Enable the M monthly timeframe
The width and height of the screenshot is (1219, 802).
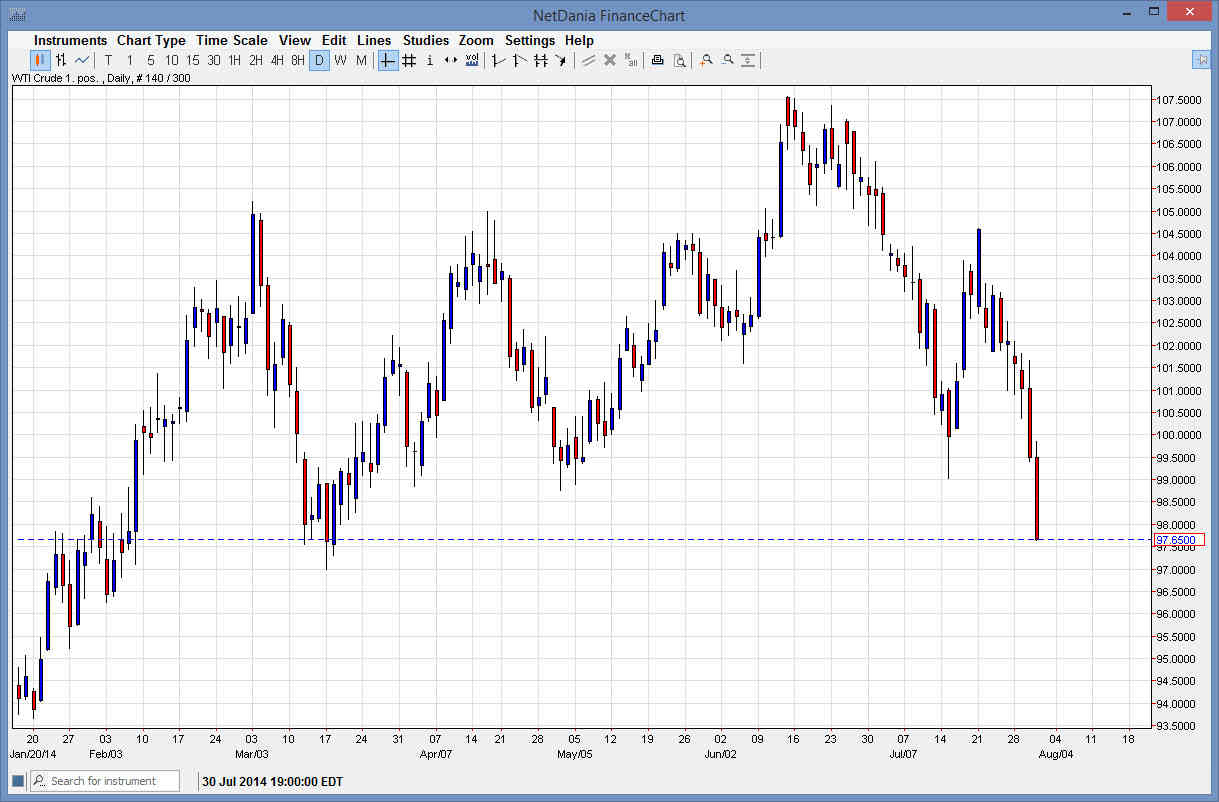[x=361, y=60]
